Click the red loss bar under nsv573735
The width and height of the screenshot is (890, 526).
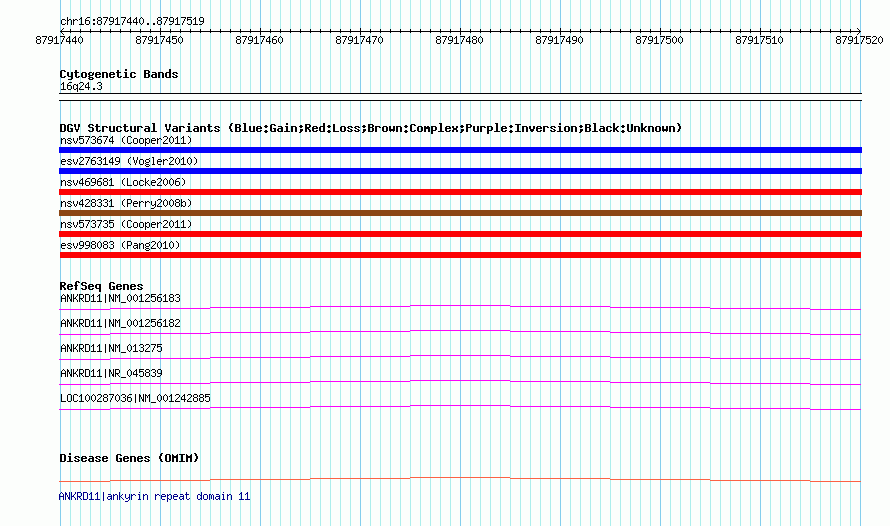pos(460,234)
